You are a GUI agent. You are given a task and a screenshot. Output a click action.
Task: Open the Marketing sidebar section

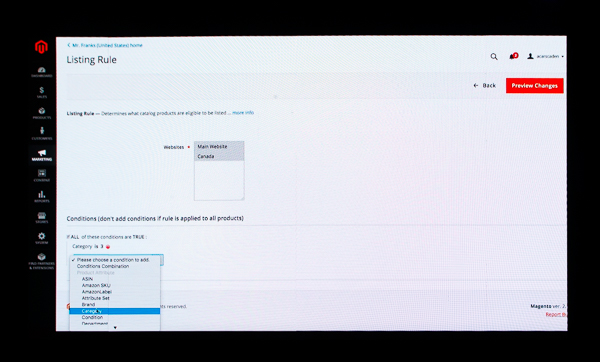(x=42, y=155)
